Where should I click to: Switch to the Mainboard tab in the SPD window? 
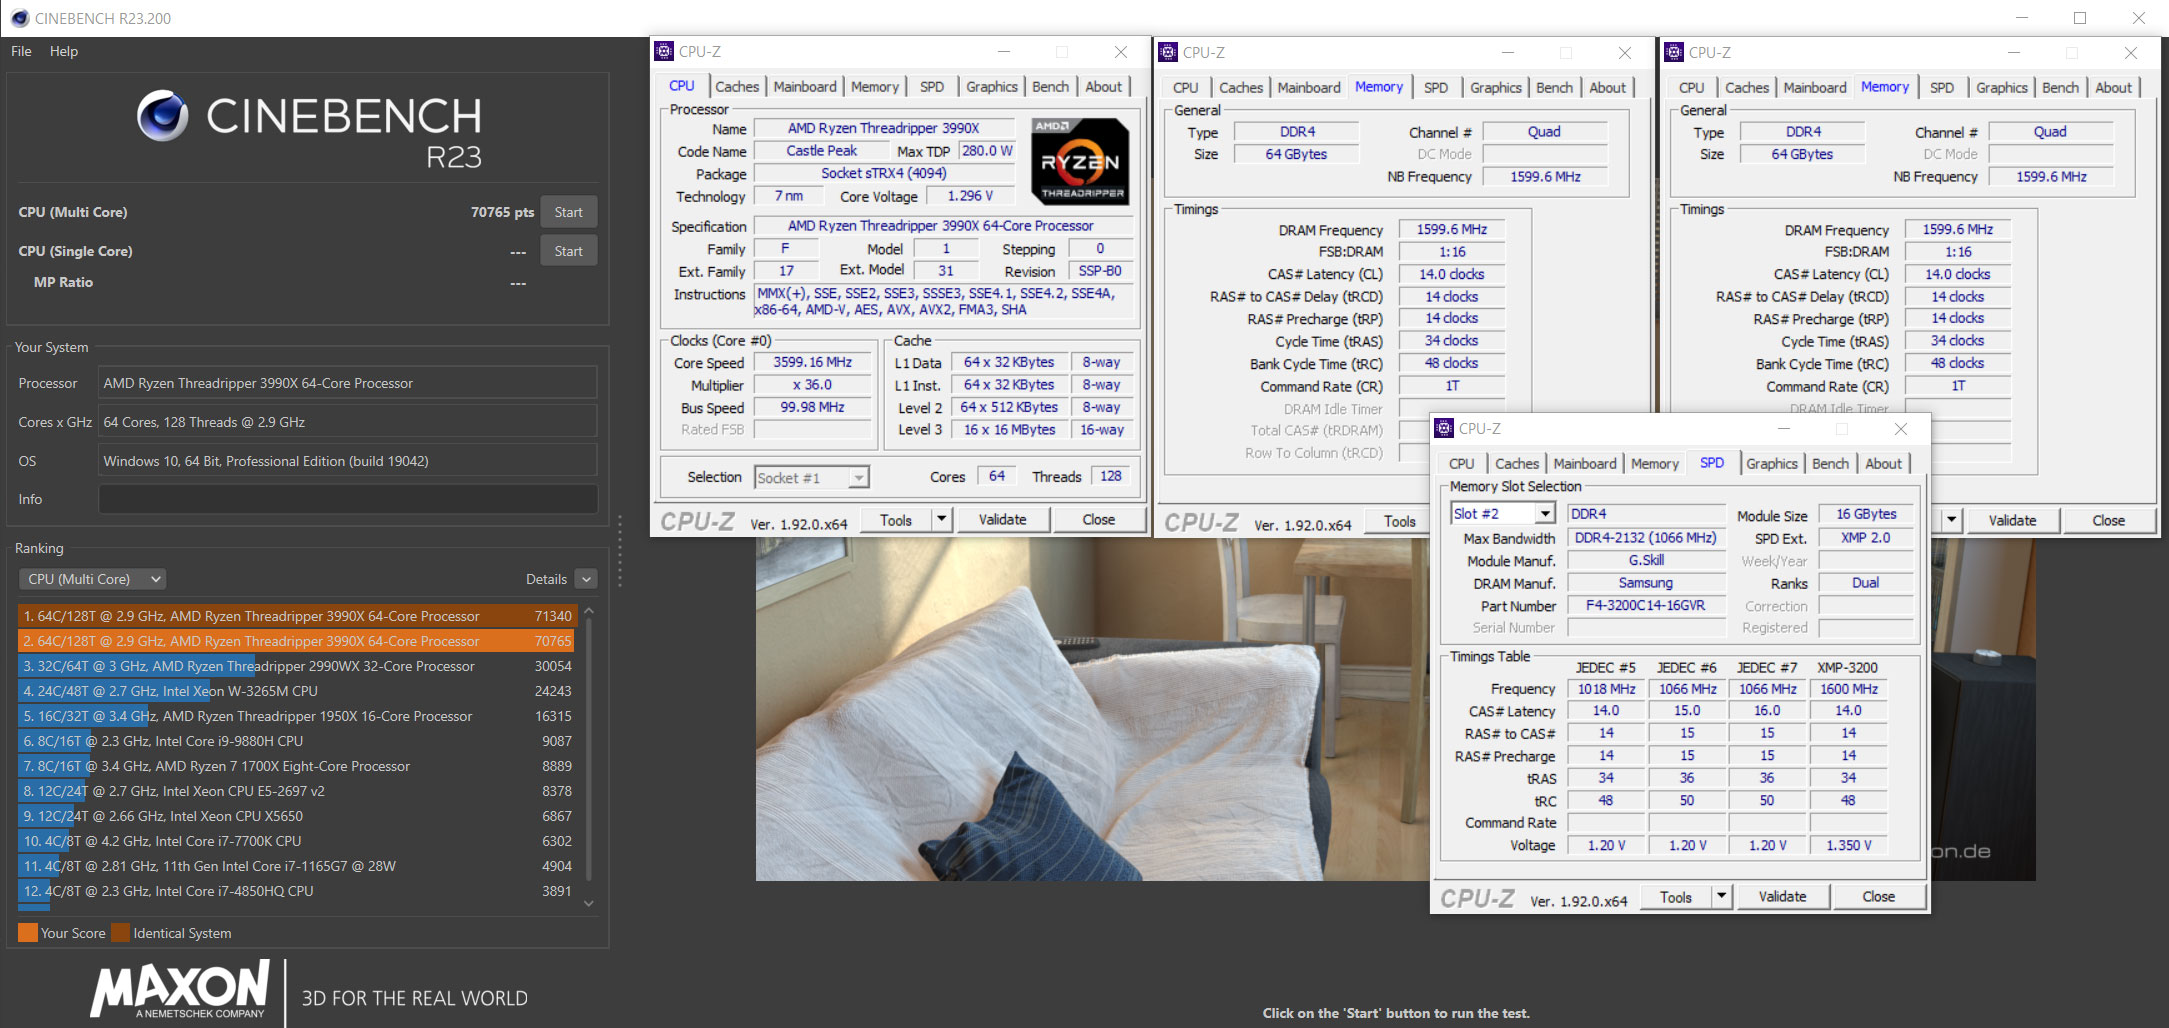point(1584,464)
